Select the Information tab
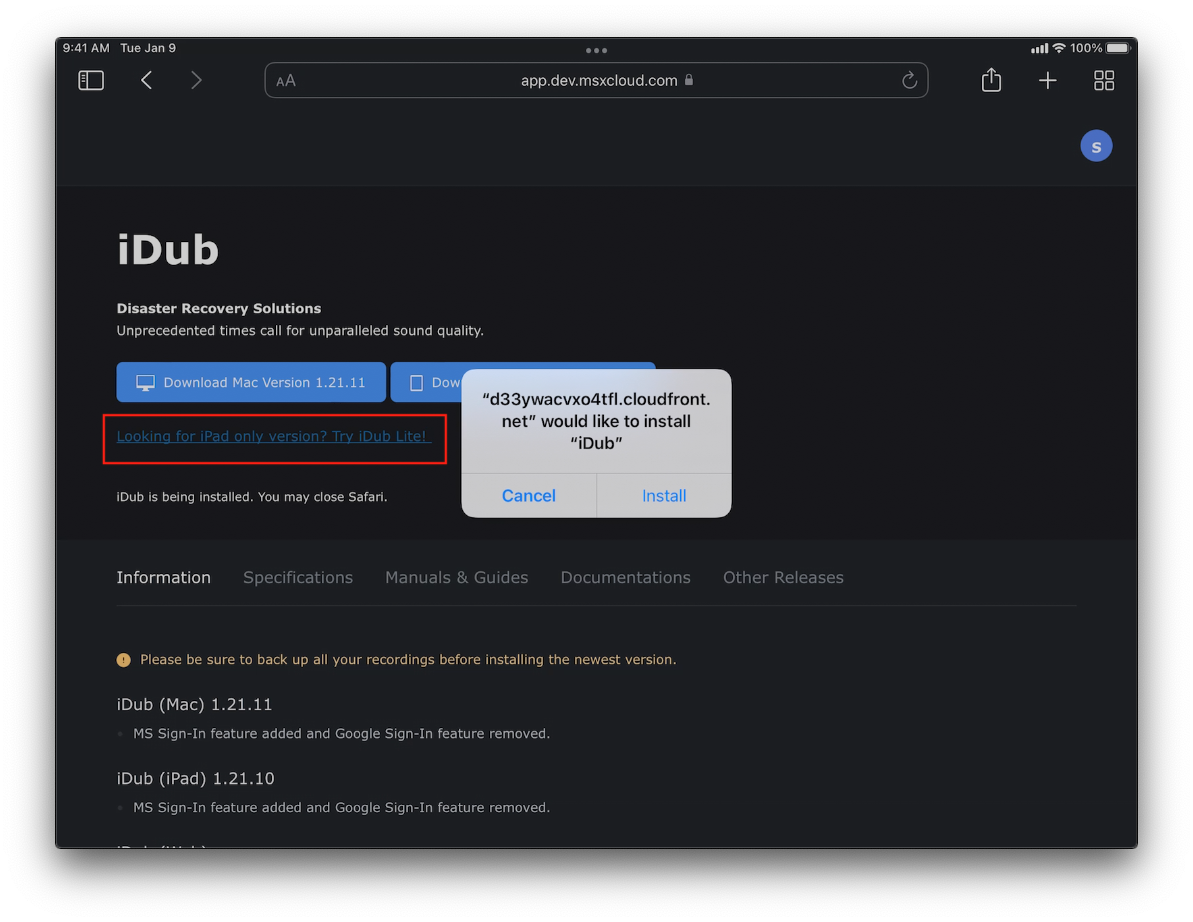The image size is (1193, 922). pyautogui.click(x=164, y=577)
